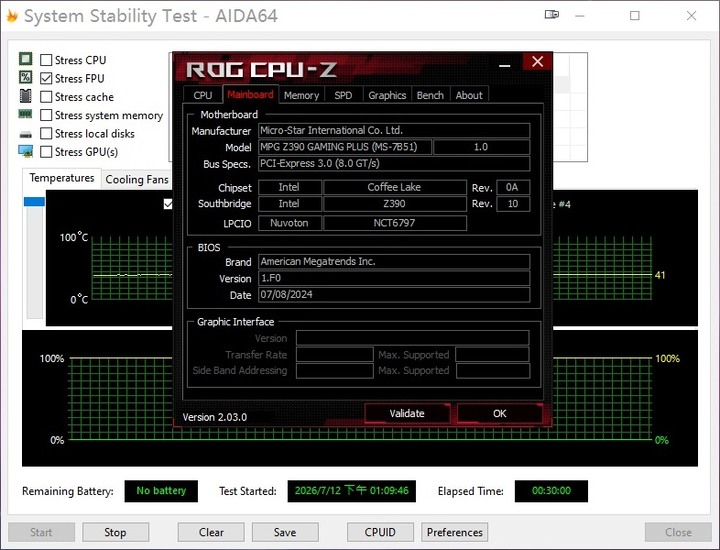Viewport: 720px width, 550px height.
Task: Click the RAM module icon beside Stress system memory
Action: coord(25,114)
